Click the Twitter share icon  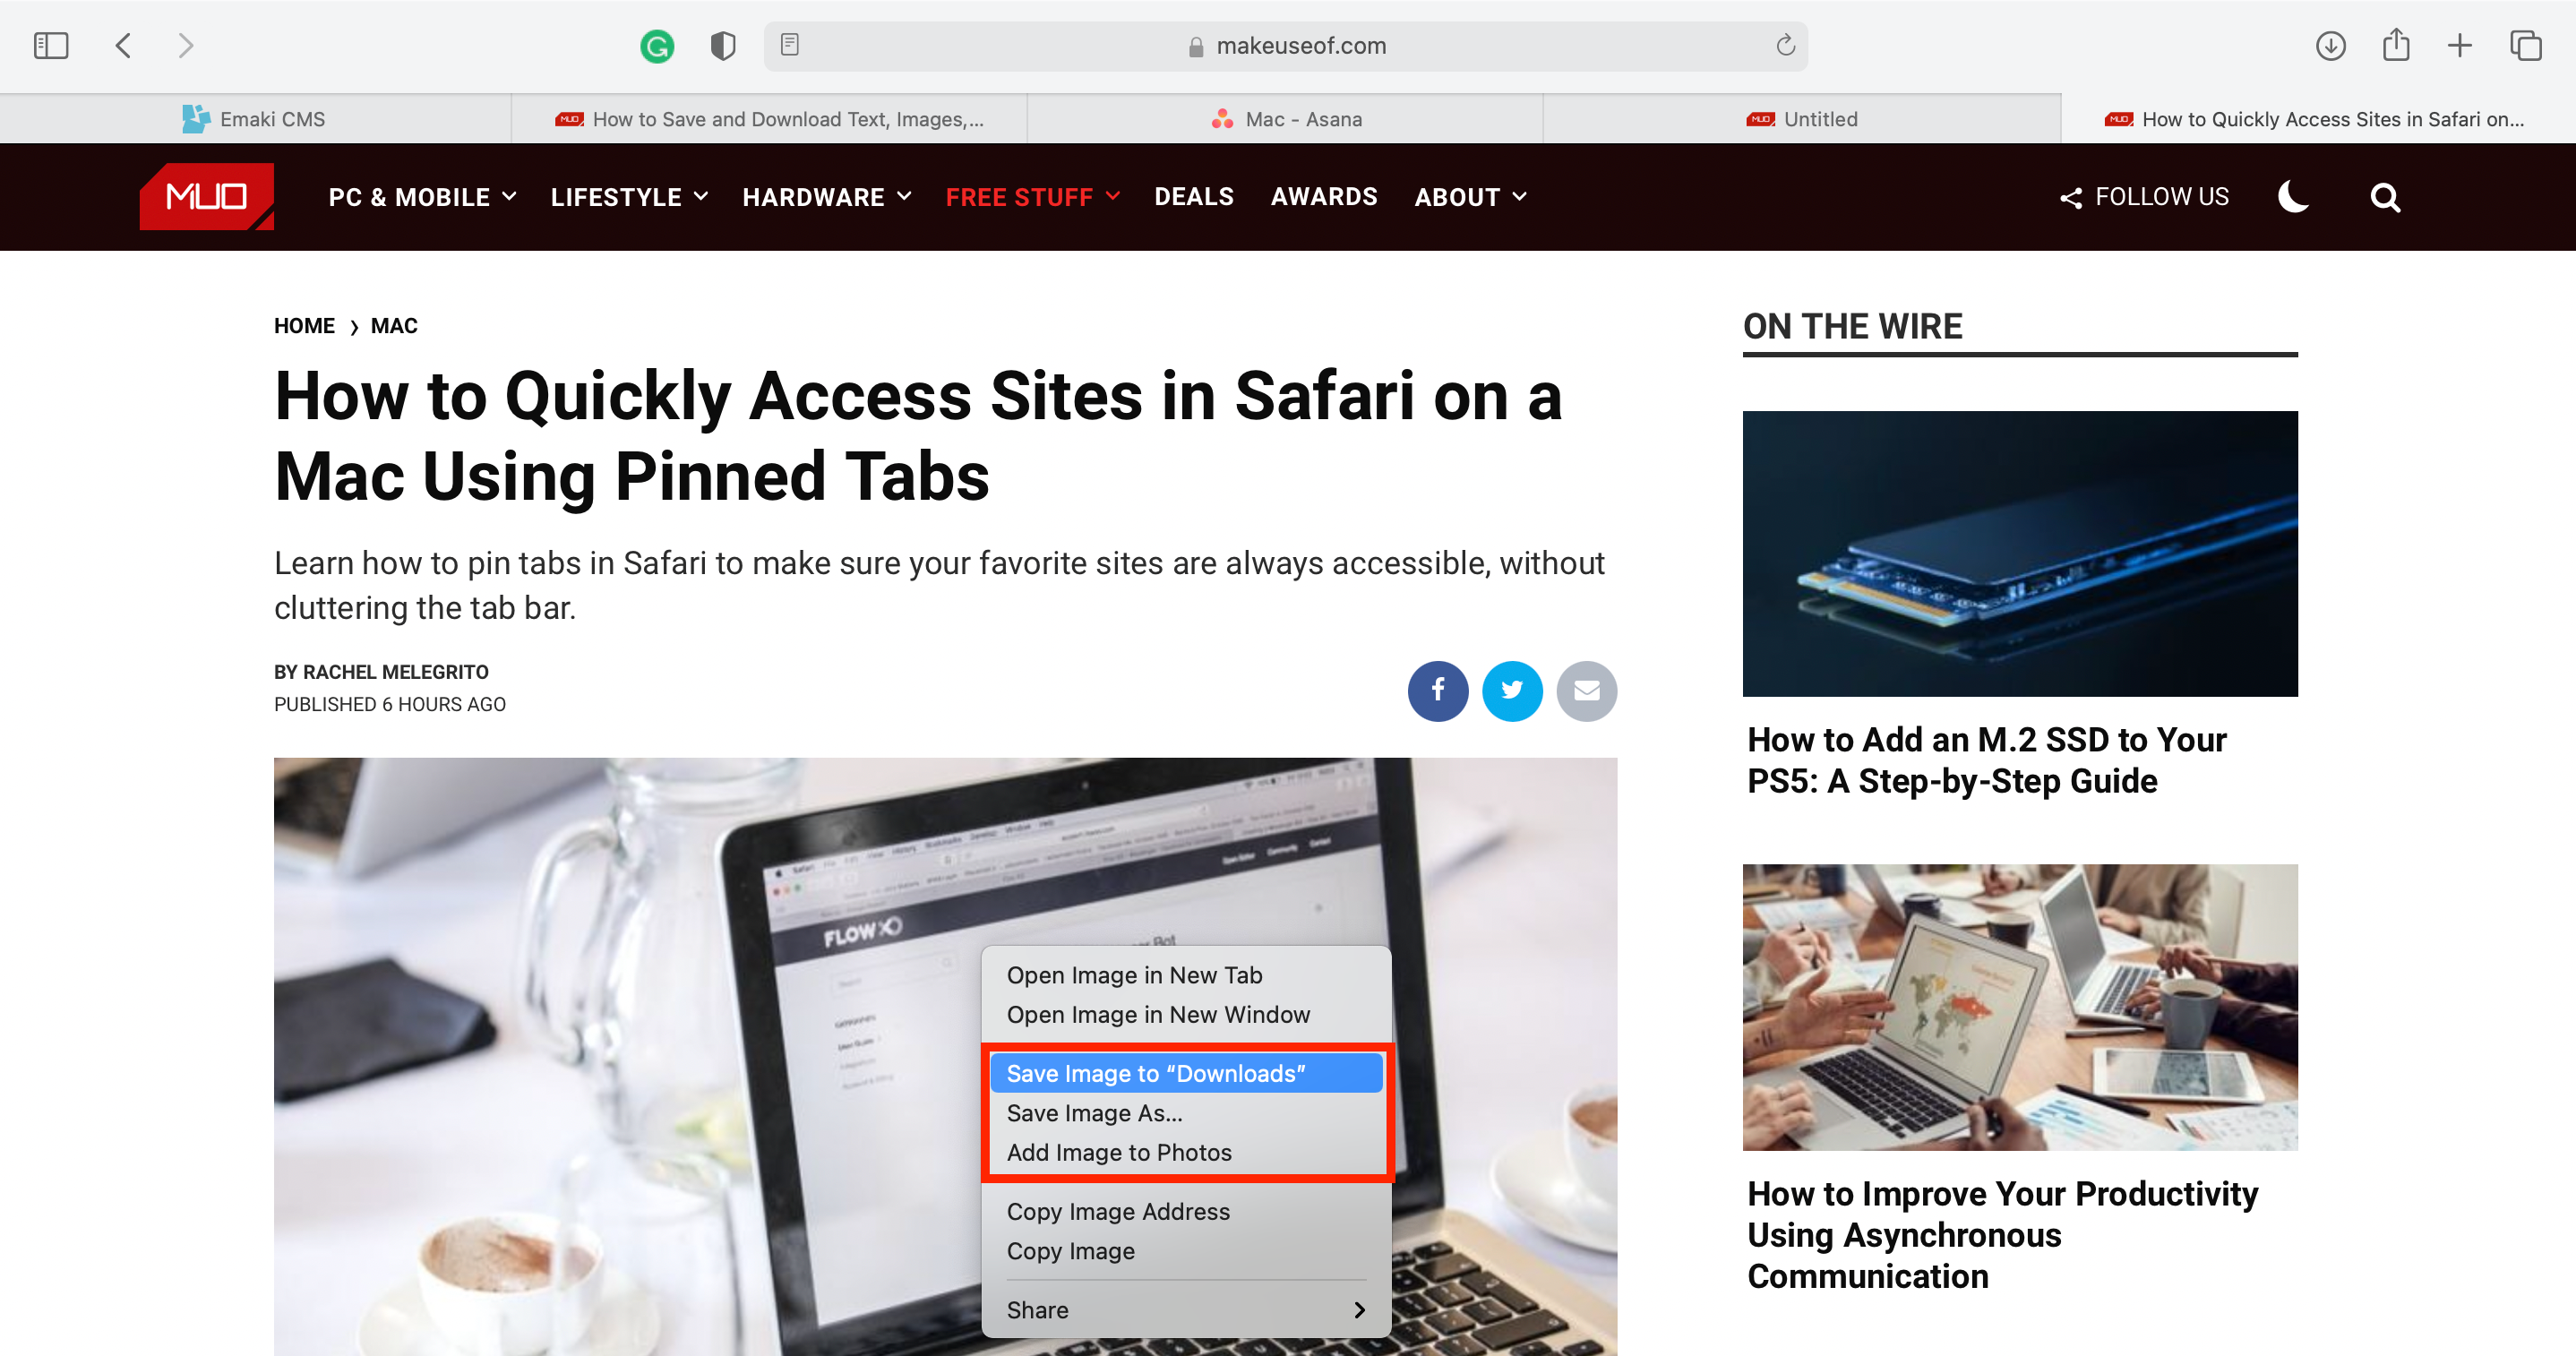1511,690
